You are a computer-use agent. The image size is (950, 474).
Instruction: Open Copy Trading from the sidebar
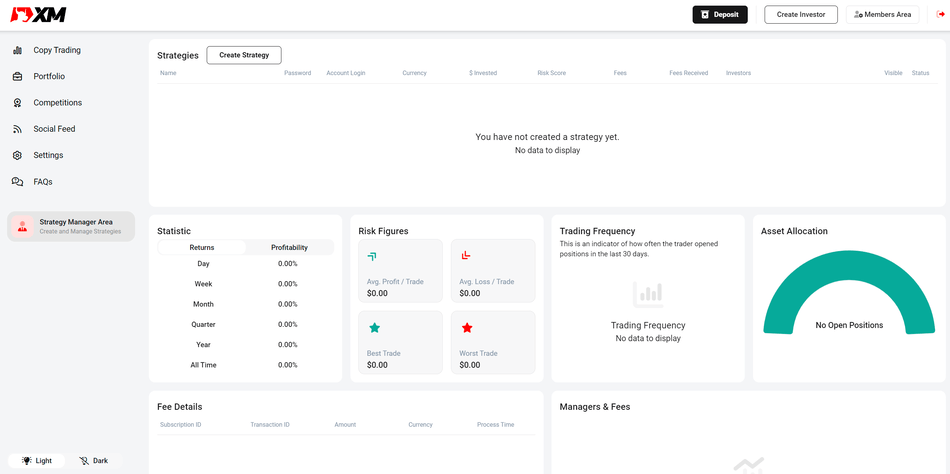point(57,50)
